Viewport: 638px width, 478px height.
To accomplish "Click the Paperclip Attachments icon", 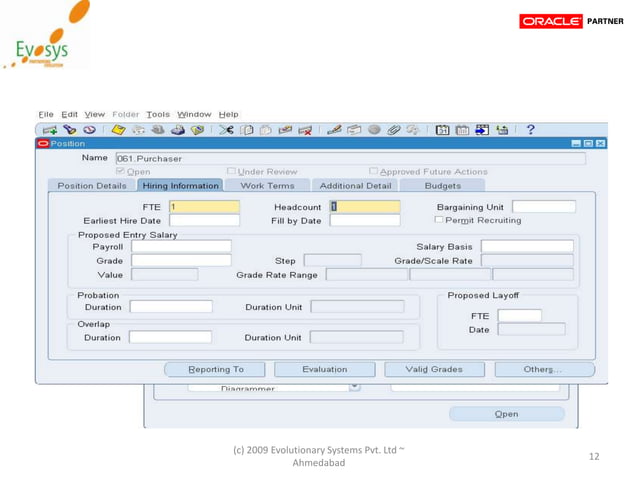I will [x=393, y=129].
